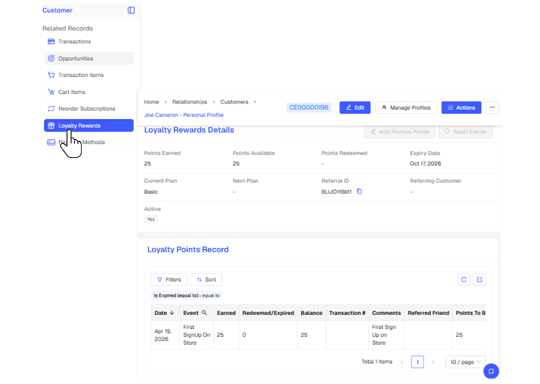The image size is (540, 384).
Task: Search the Event column via magnifier icon
Action: click(x=204, y=313)
